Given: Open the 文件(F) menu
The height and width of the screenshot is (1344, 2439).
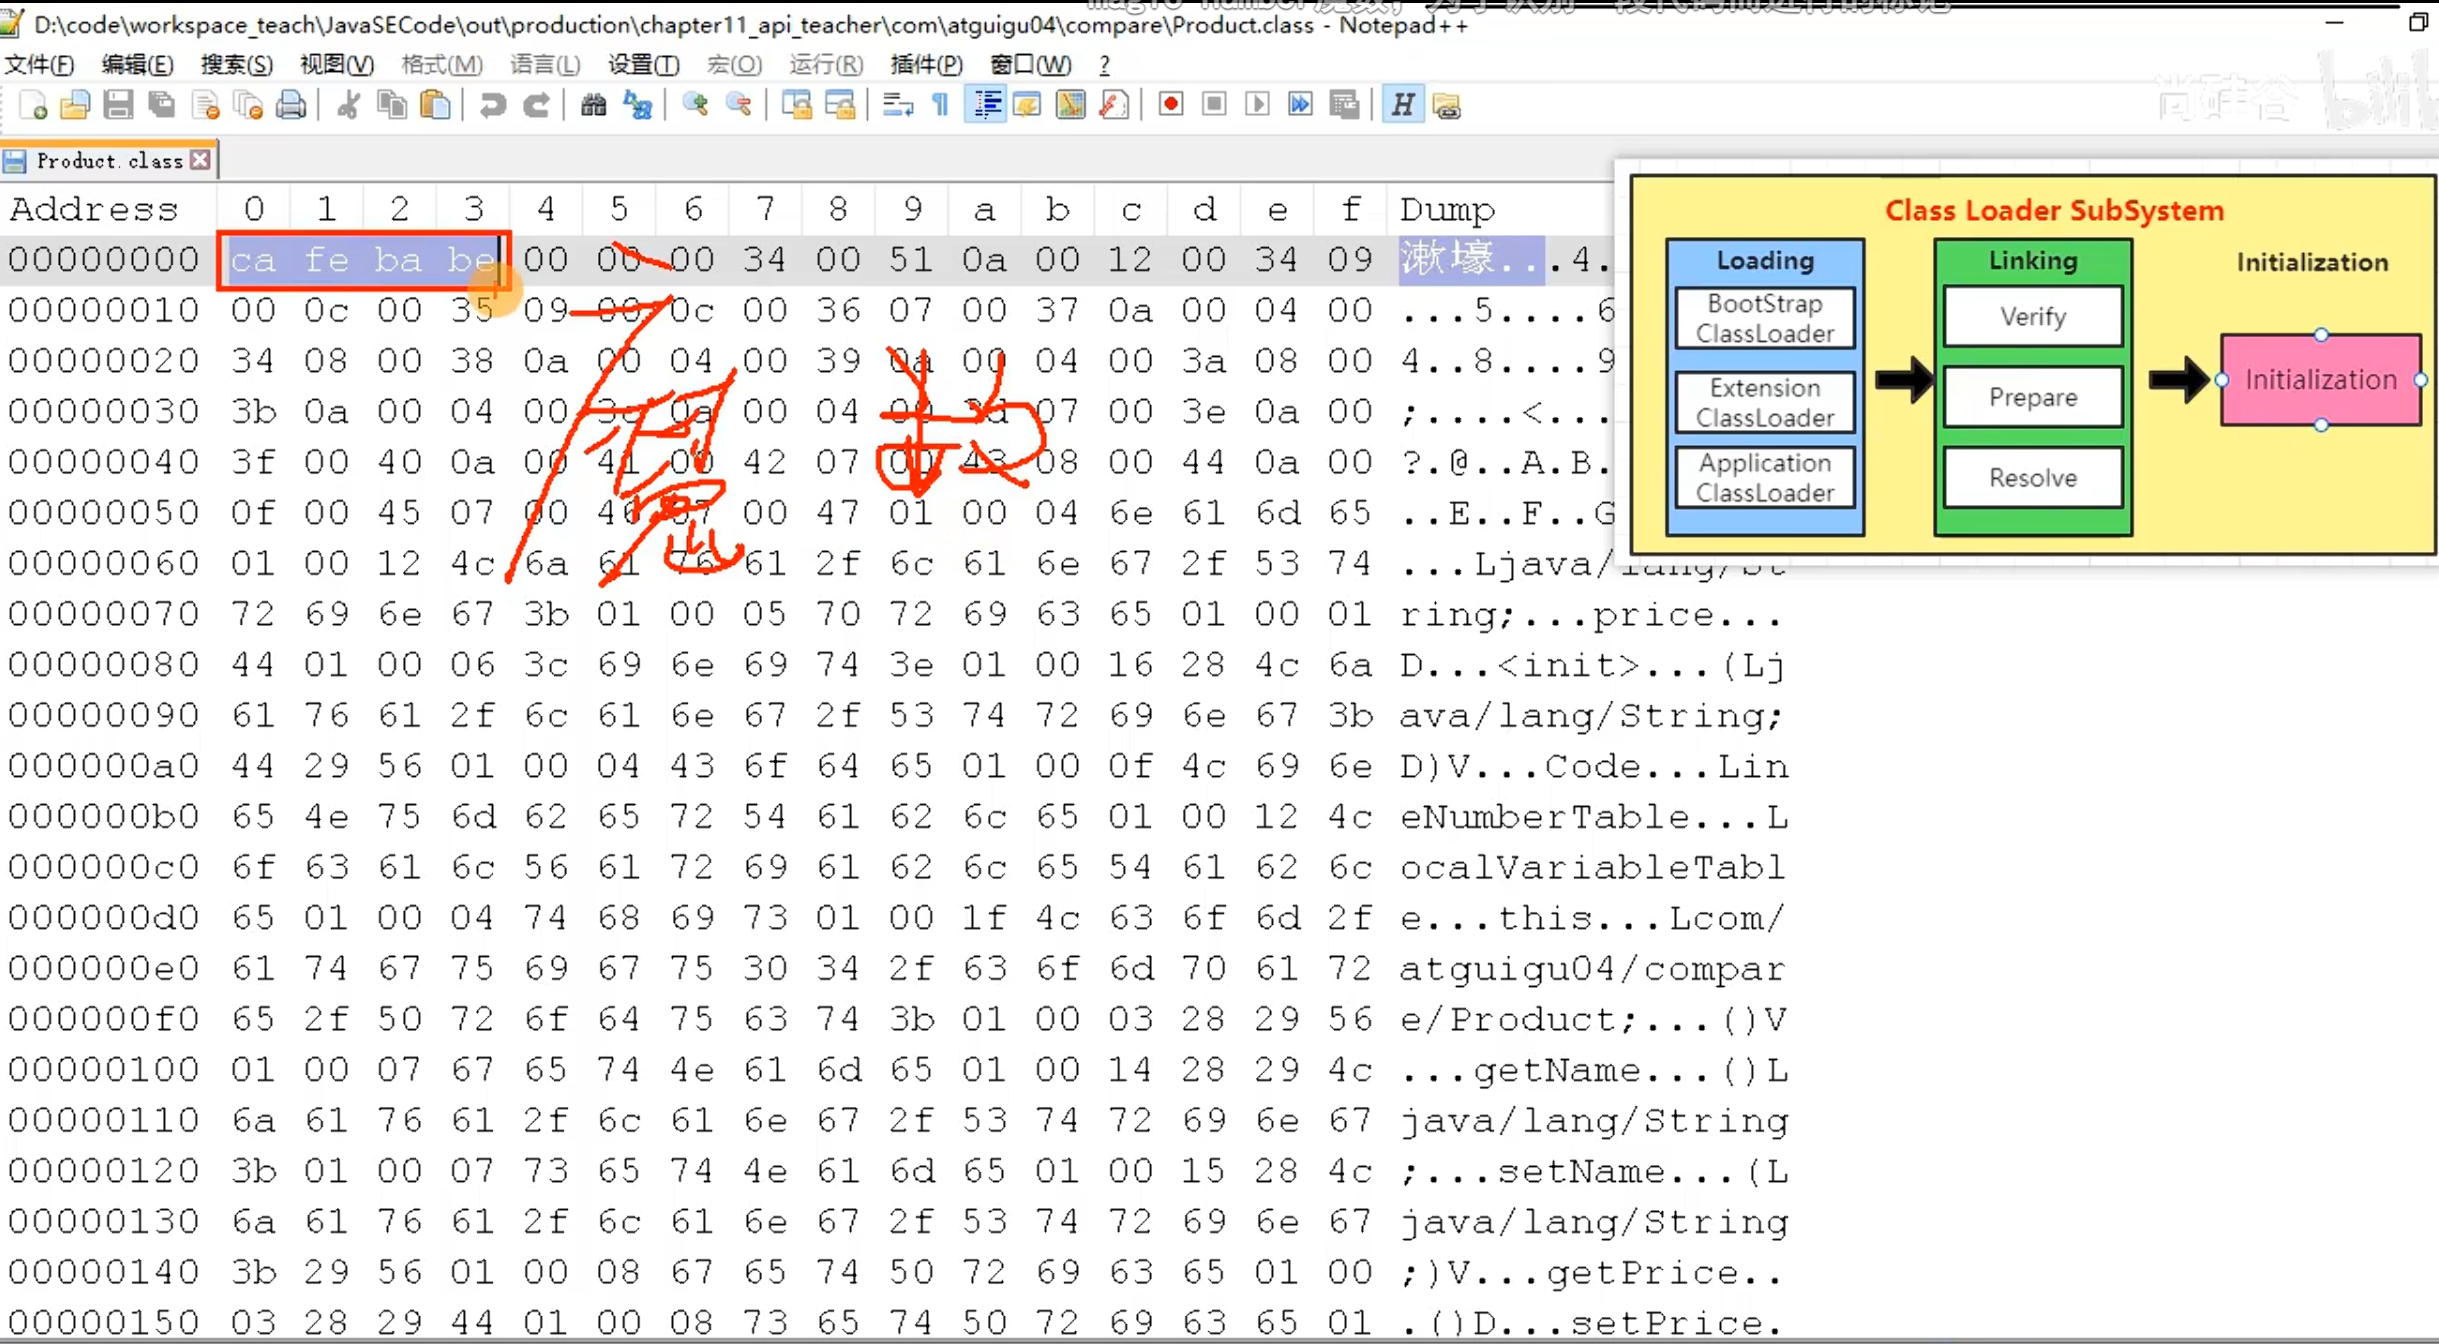Looking at the screenshot, I should point(39,65).
